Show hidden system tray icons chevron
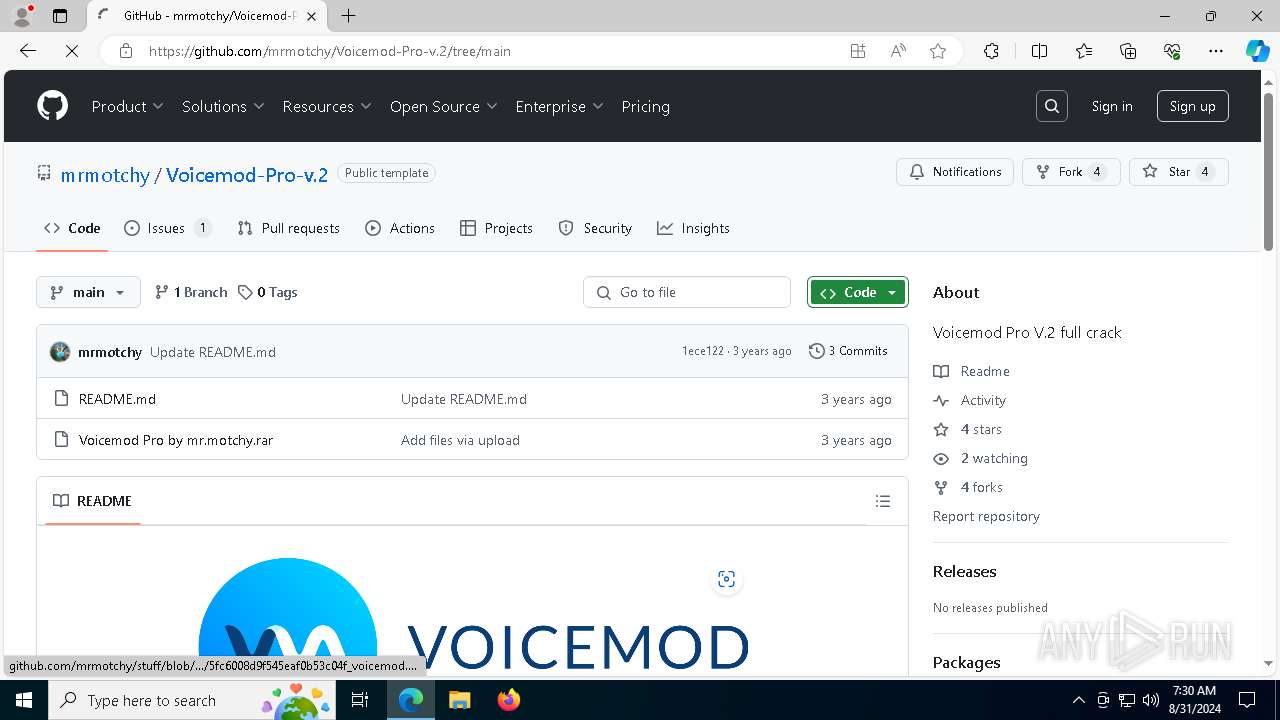Viewport: 1280px width, 720px height. click(x=1078, y=700)
